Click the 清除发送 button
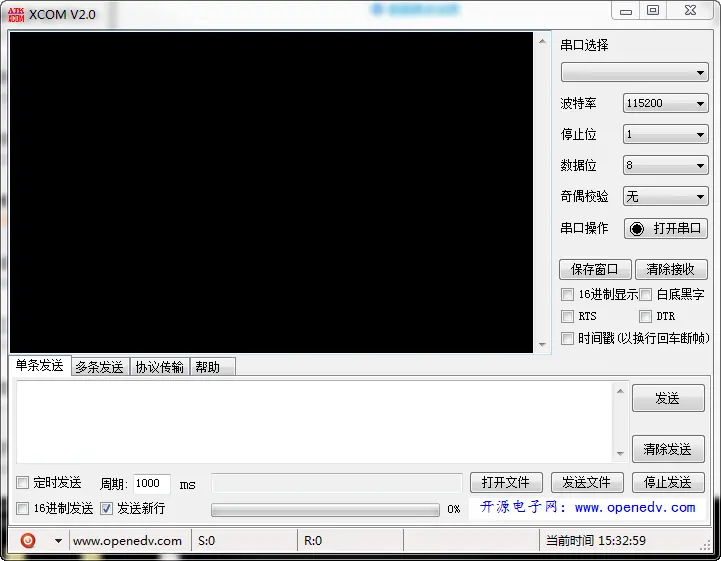 [668, 449]
